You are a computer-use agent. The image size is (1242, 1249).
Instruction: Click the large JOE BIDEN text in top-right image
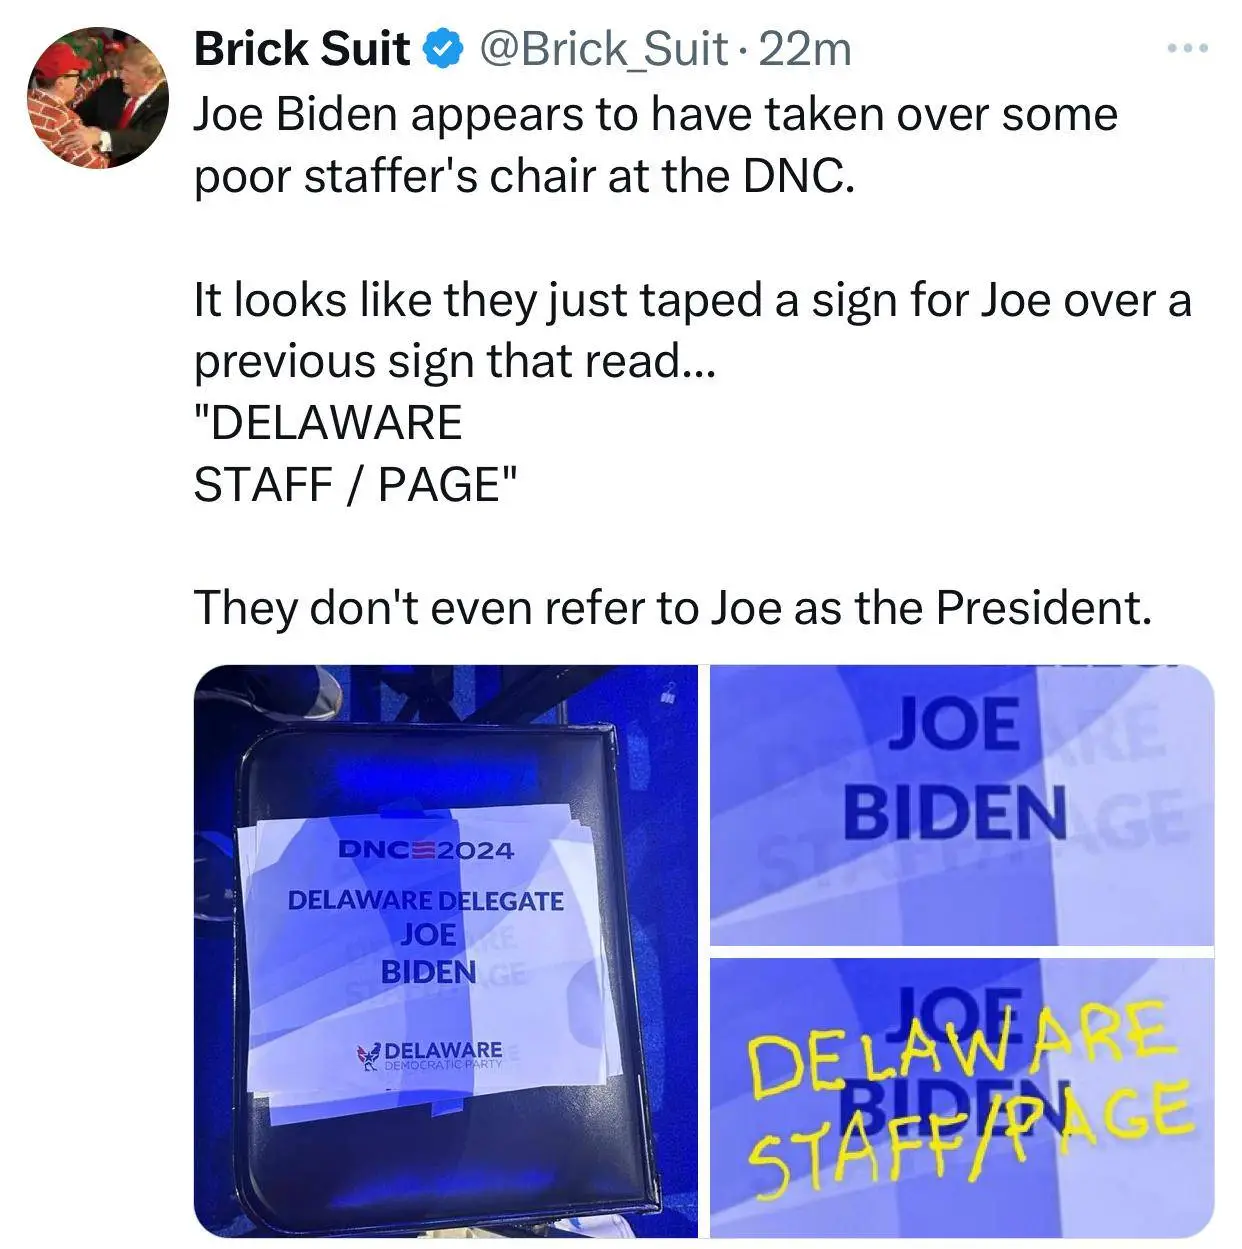[955, 767]
